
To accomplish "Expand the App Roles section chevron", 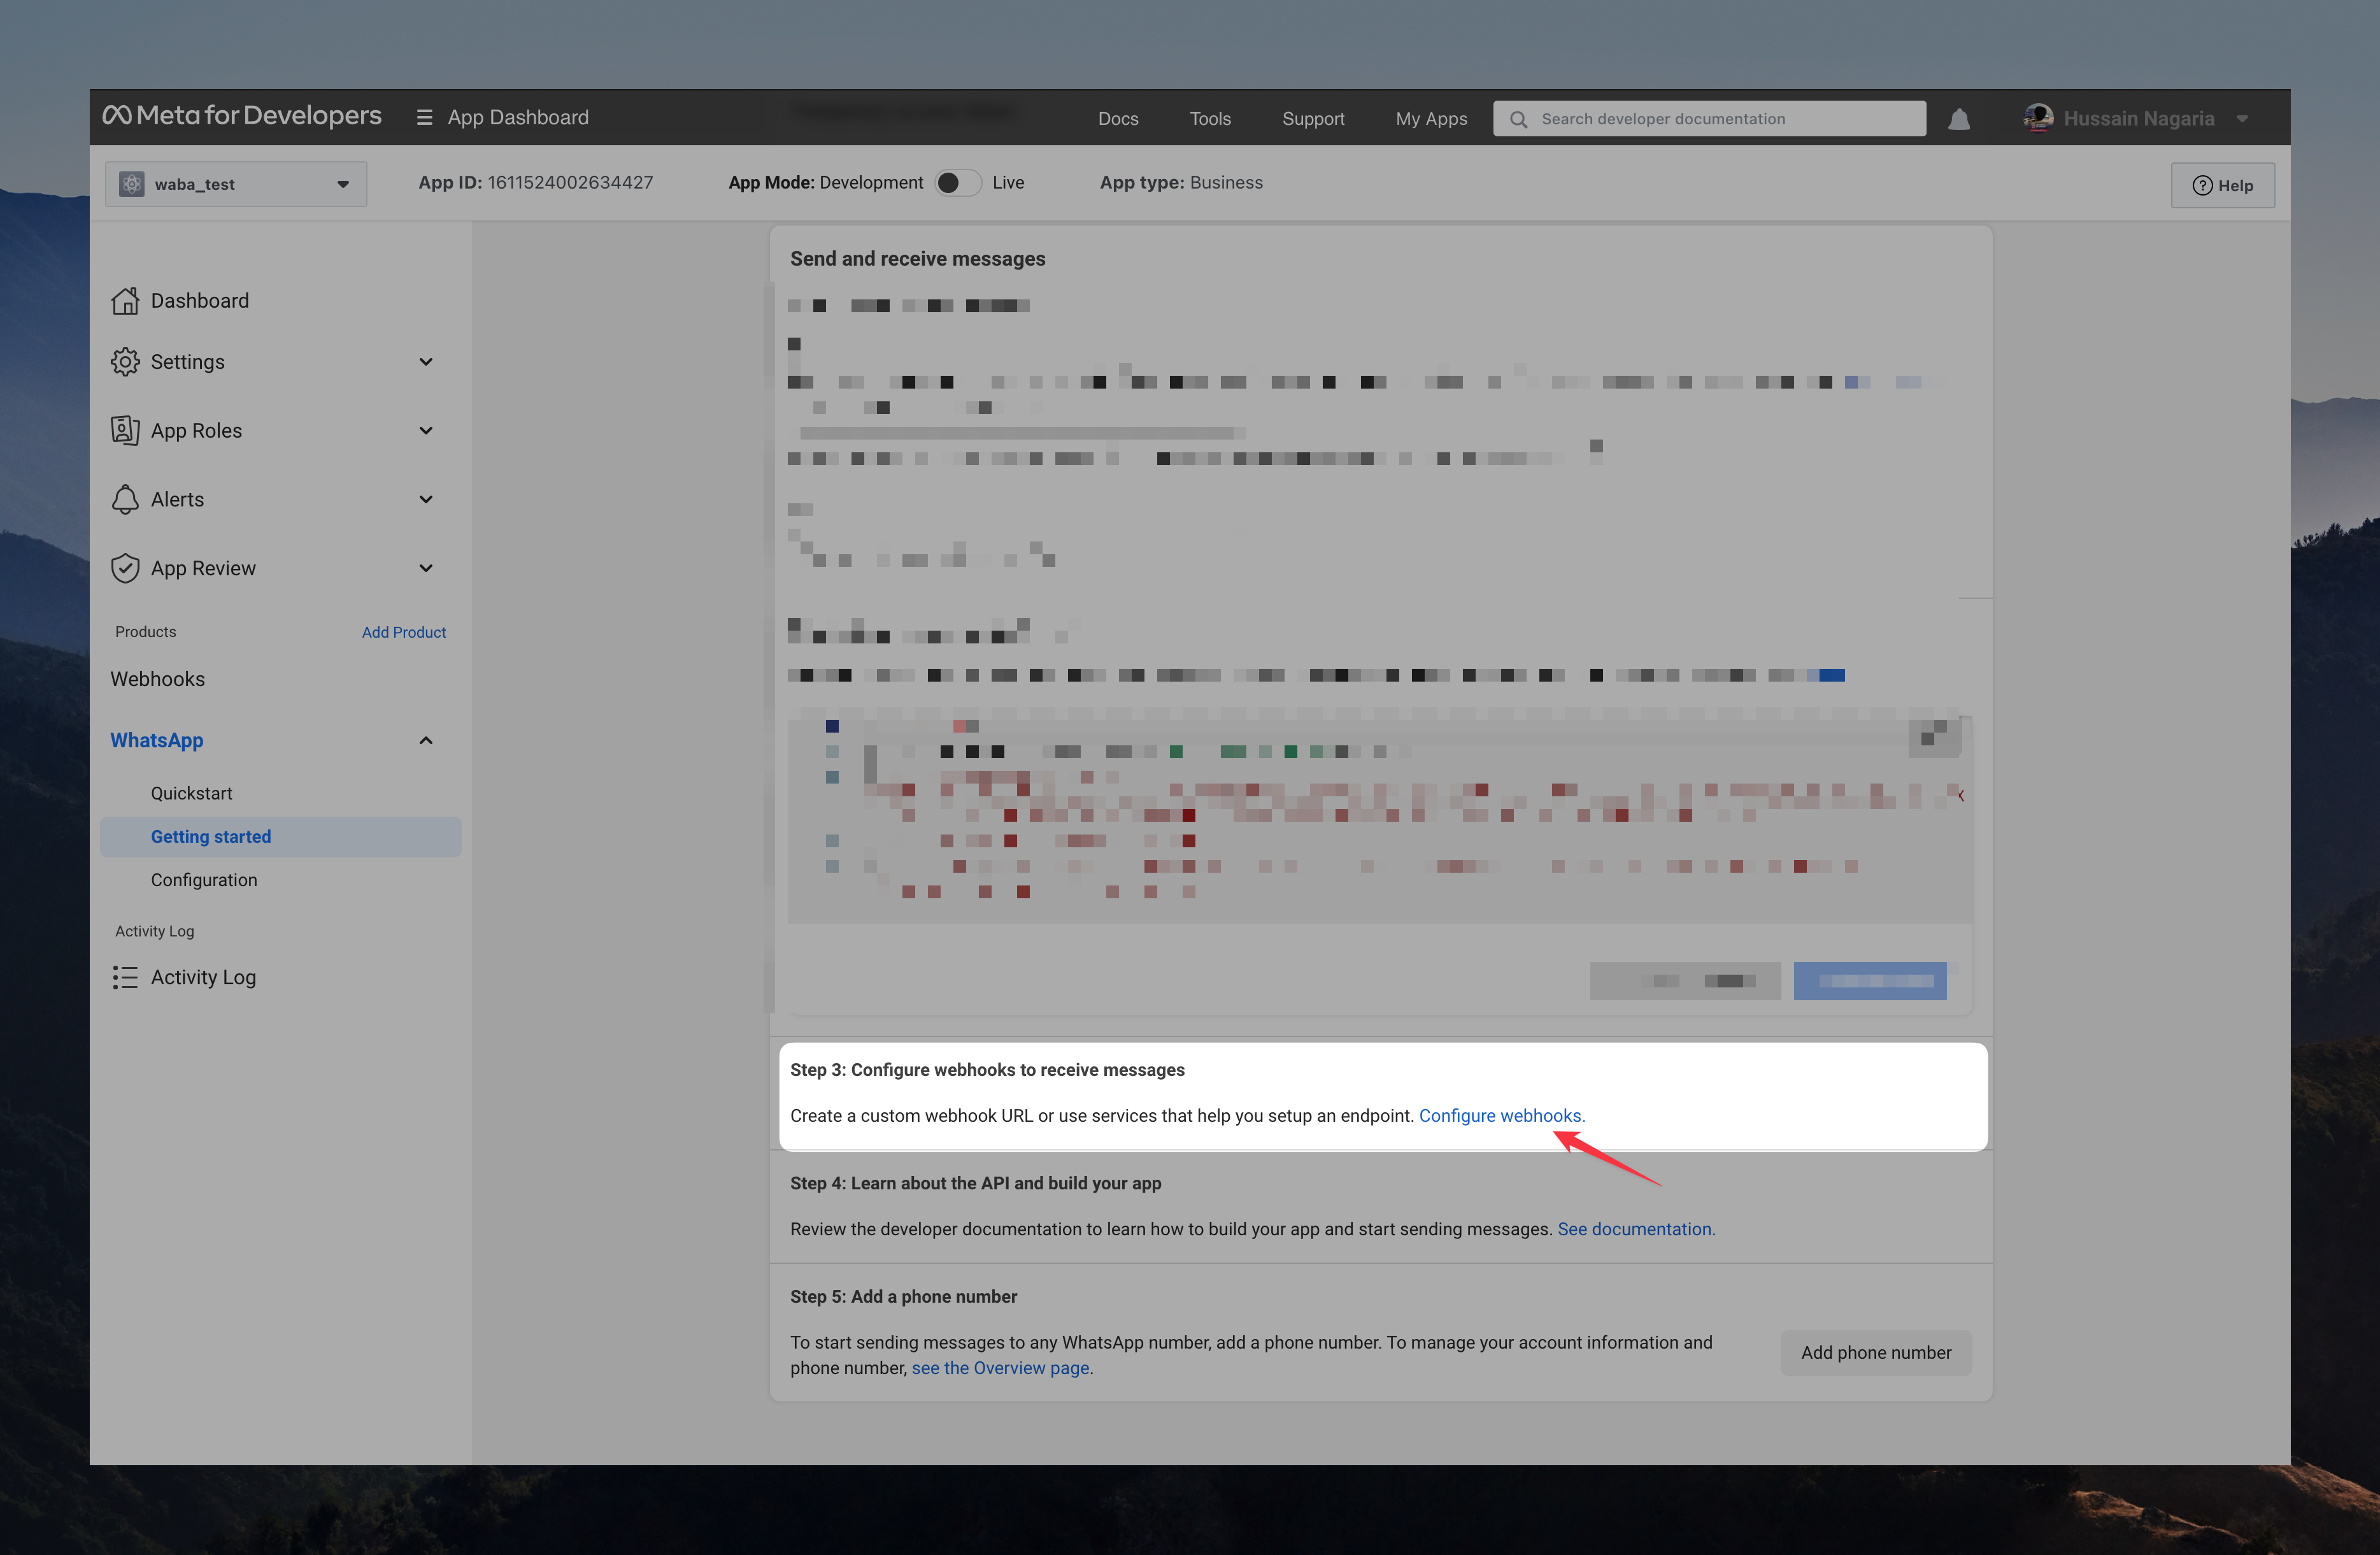I will coord(425,431).
